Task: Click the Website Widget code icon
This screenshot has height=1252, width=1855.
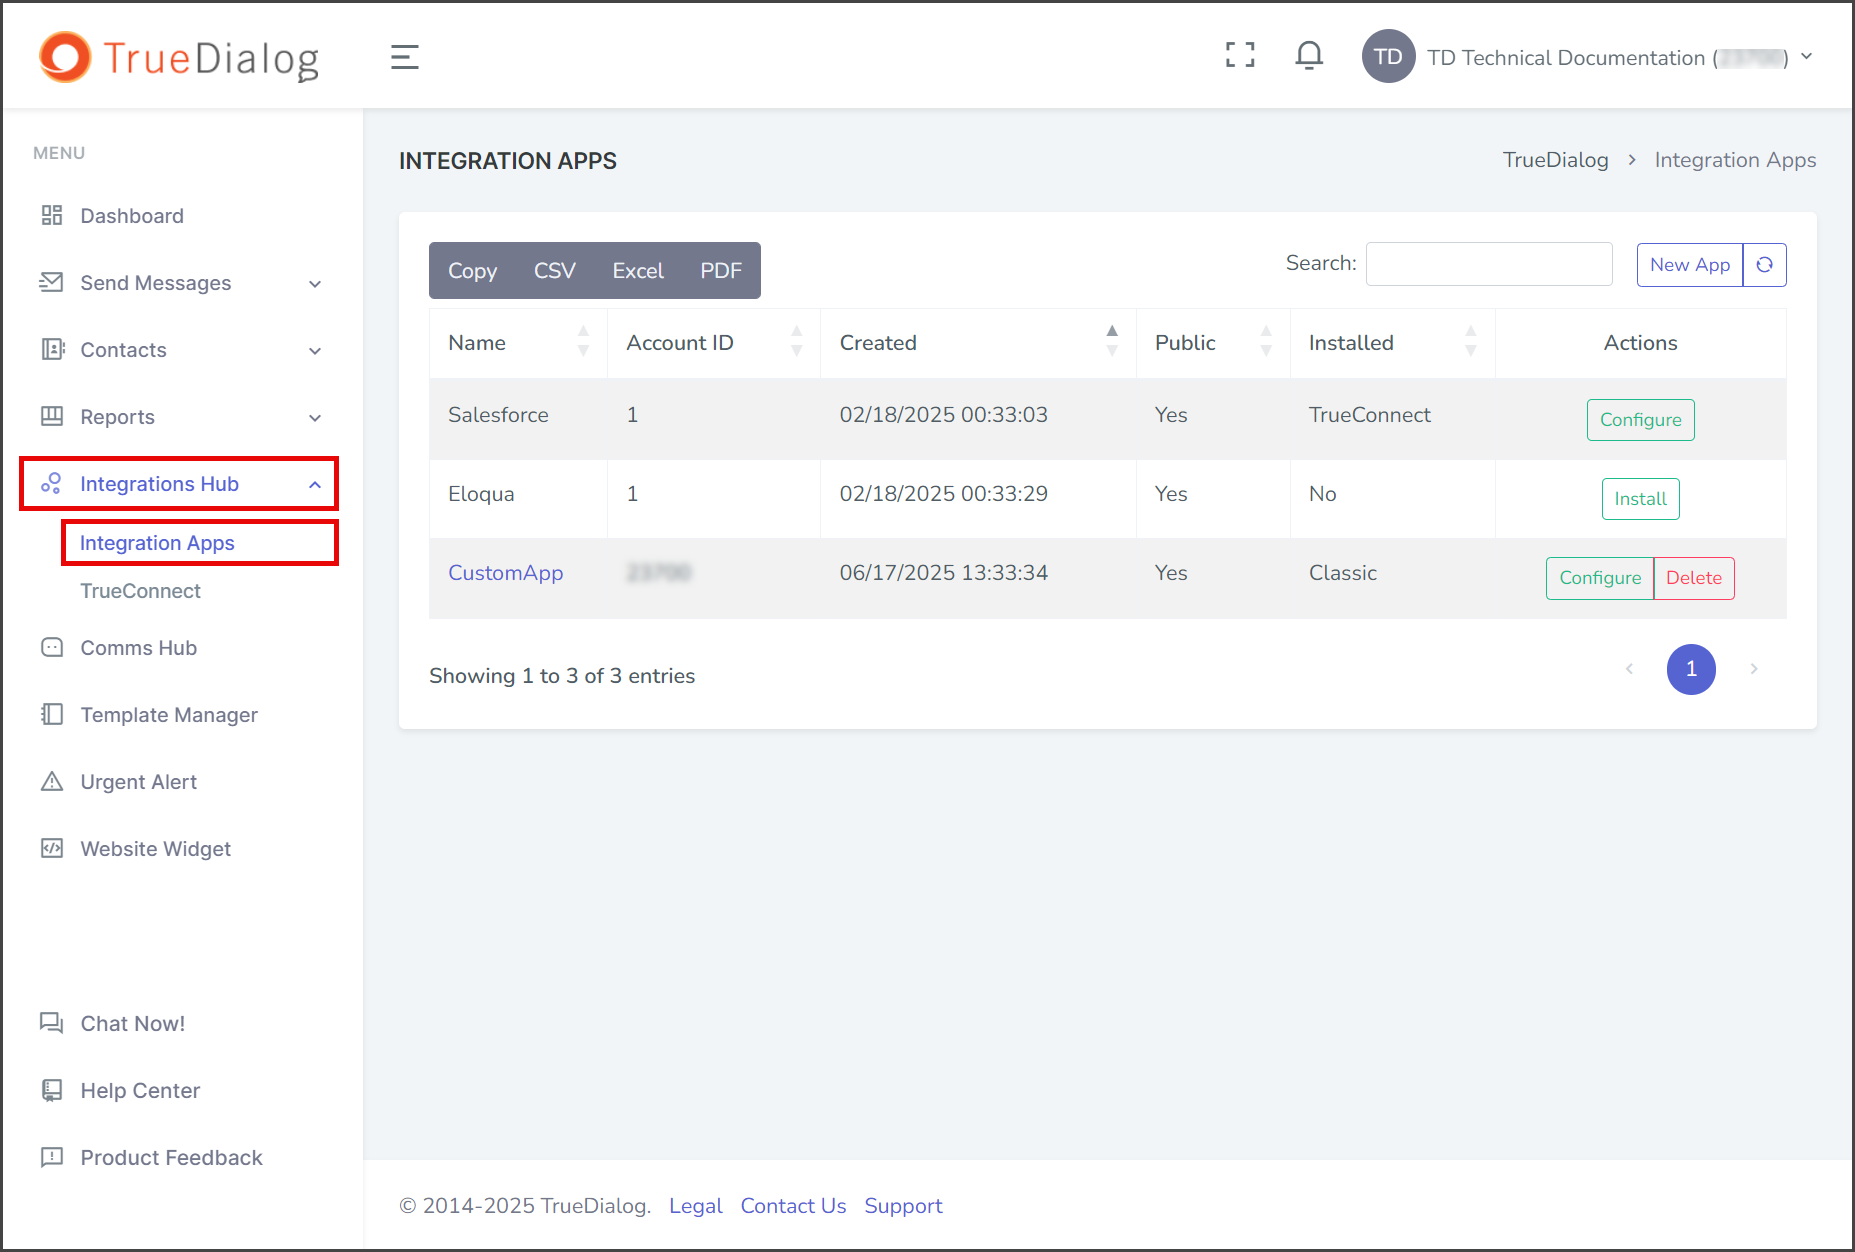Action: point(52,848)
